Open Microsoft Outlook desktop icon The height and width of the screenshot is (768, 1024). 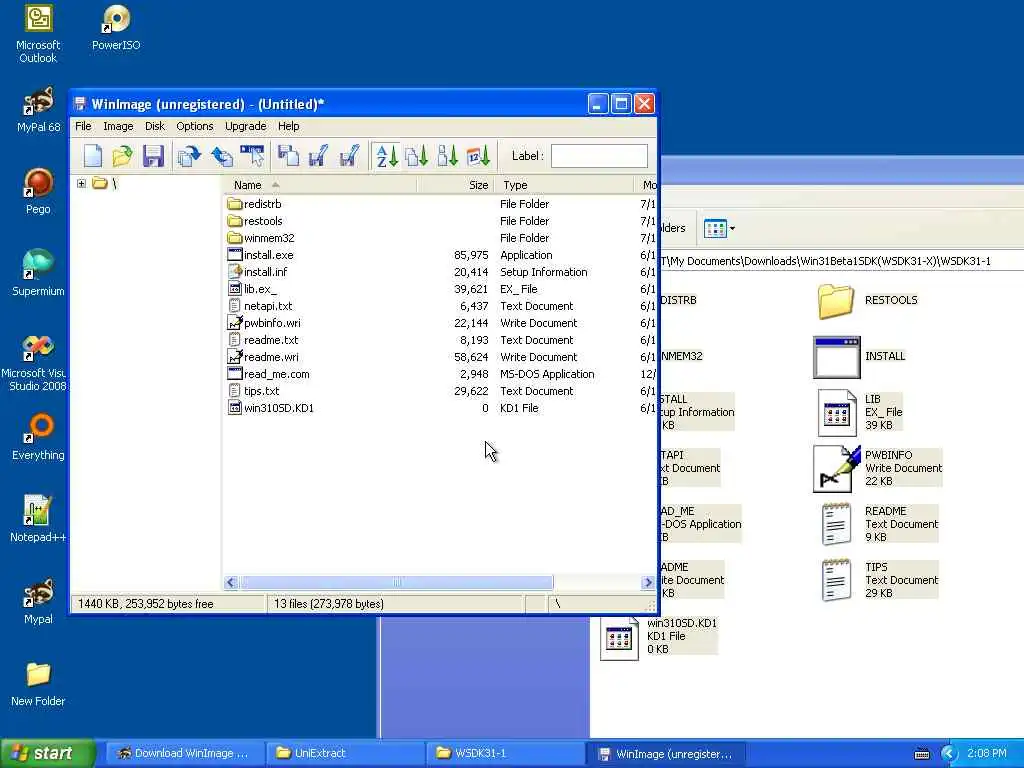point(38,34)
